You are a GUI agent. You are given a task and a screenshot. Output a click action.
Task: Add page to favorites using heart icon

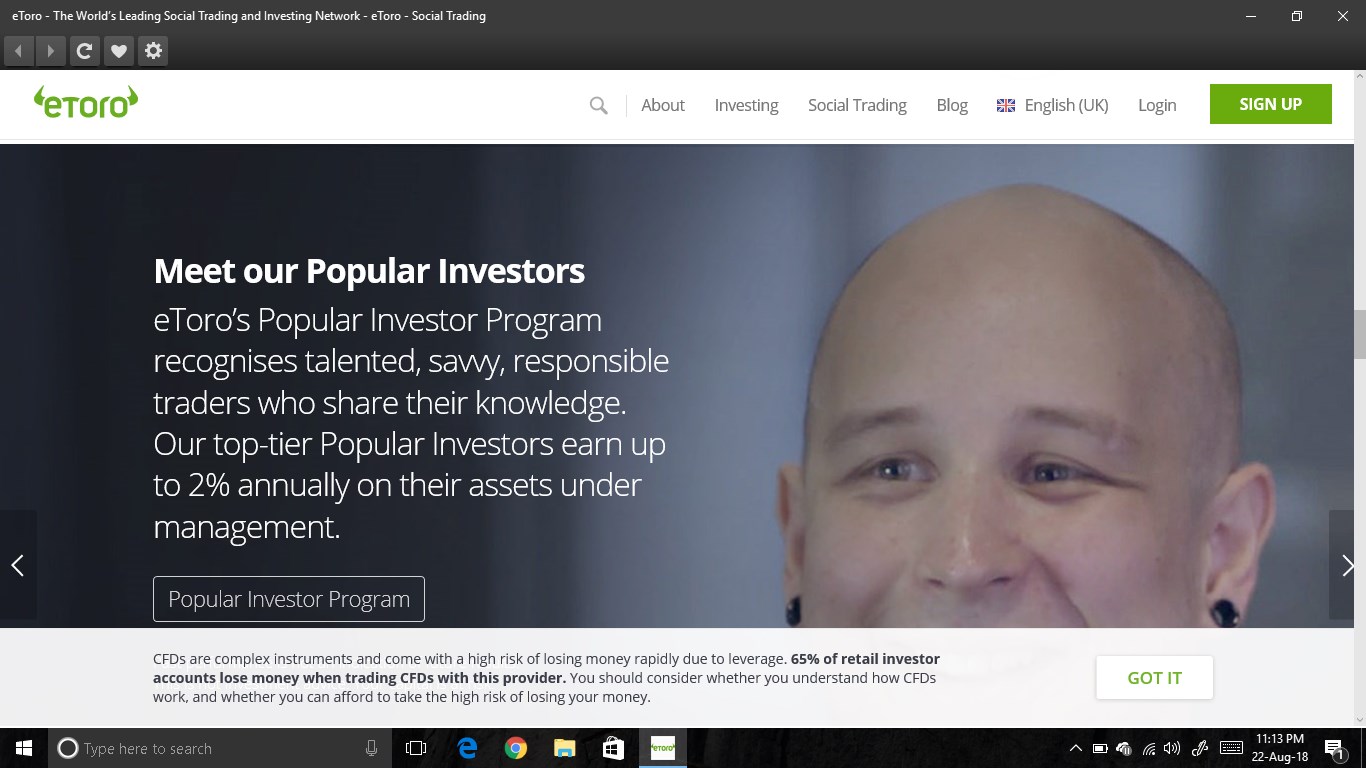pyautogui.click(x=118, y=51)
